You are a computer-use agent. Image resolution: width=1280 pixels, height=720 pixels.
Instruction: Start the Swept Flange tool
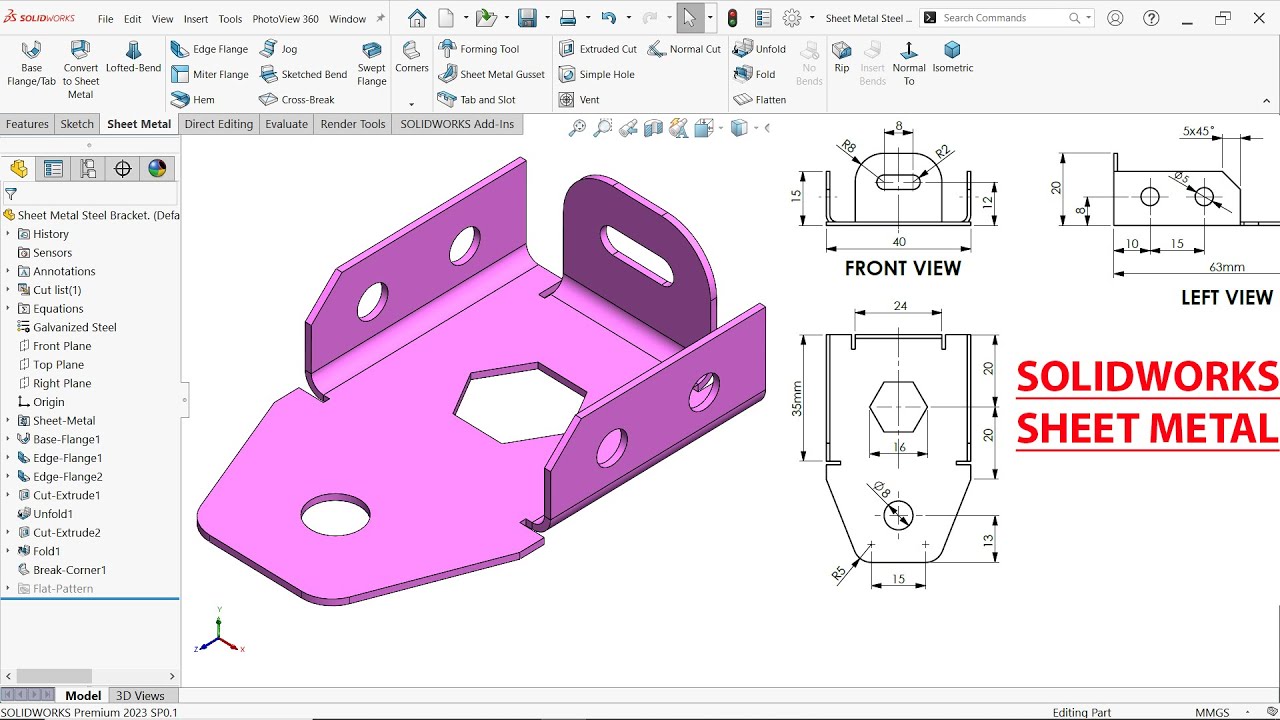click(x=372, y=64)
